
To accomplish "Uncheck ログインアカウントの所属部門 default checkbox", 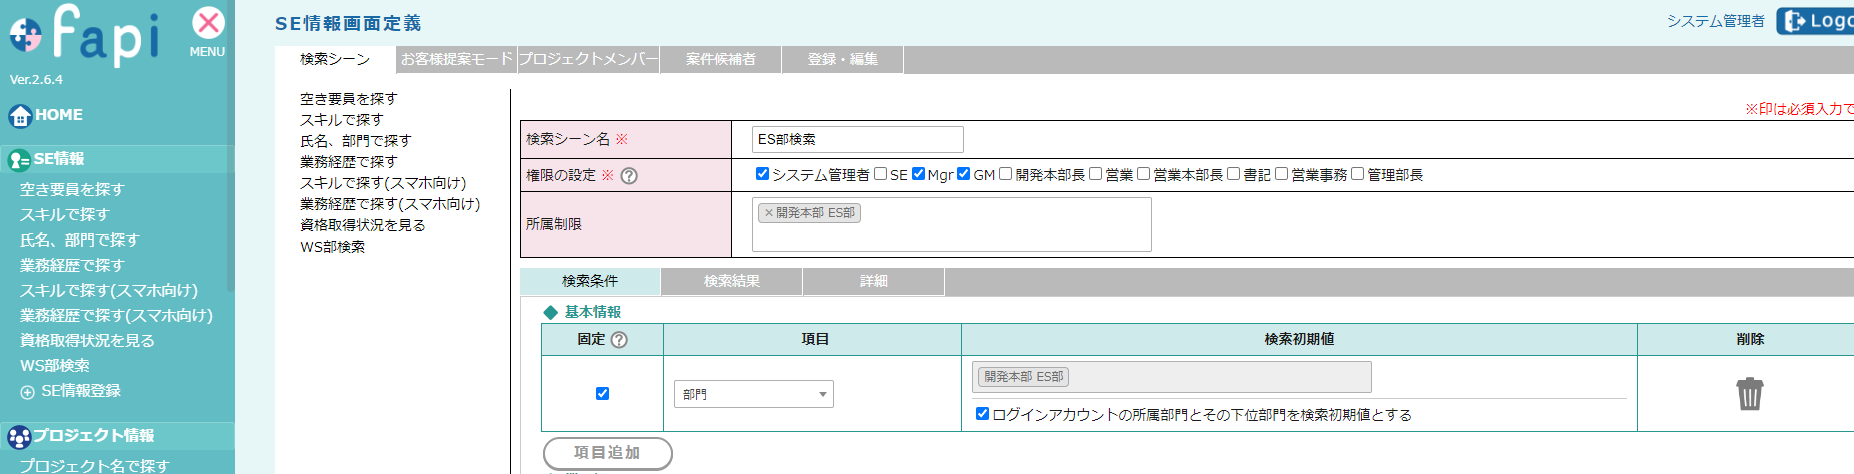I will [x=982, y=414].
